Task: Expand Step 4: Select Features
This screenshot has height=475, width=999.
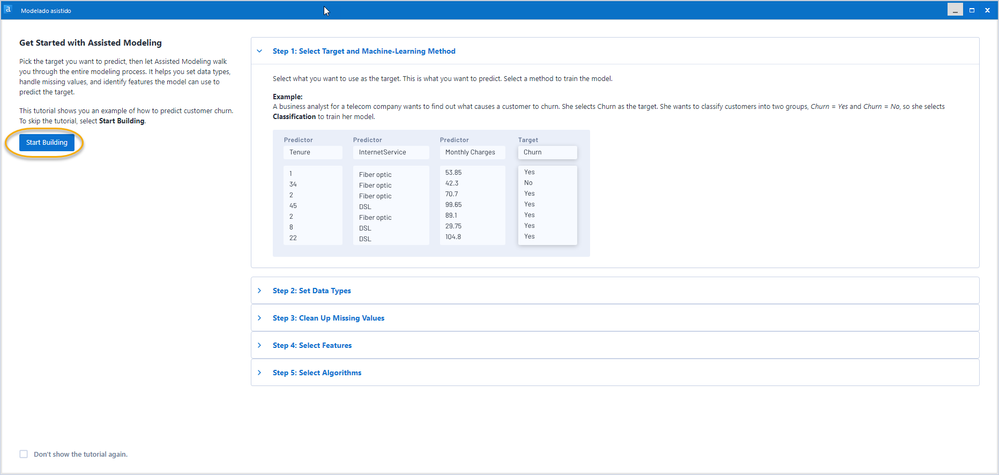Action: pyautogui.click(x=615, y=345)
